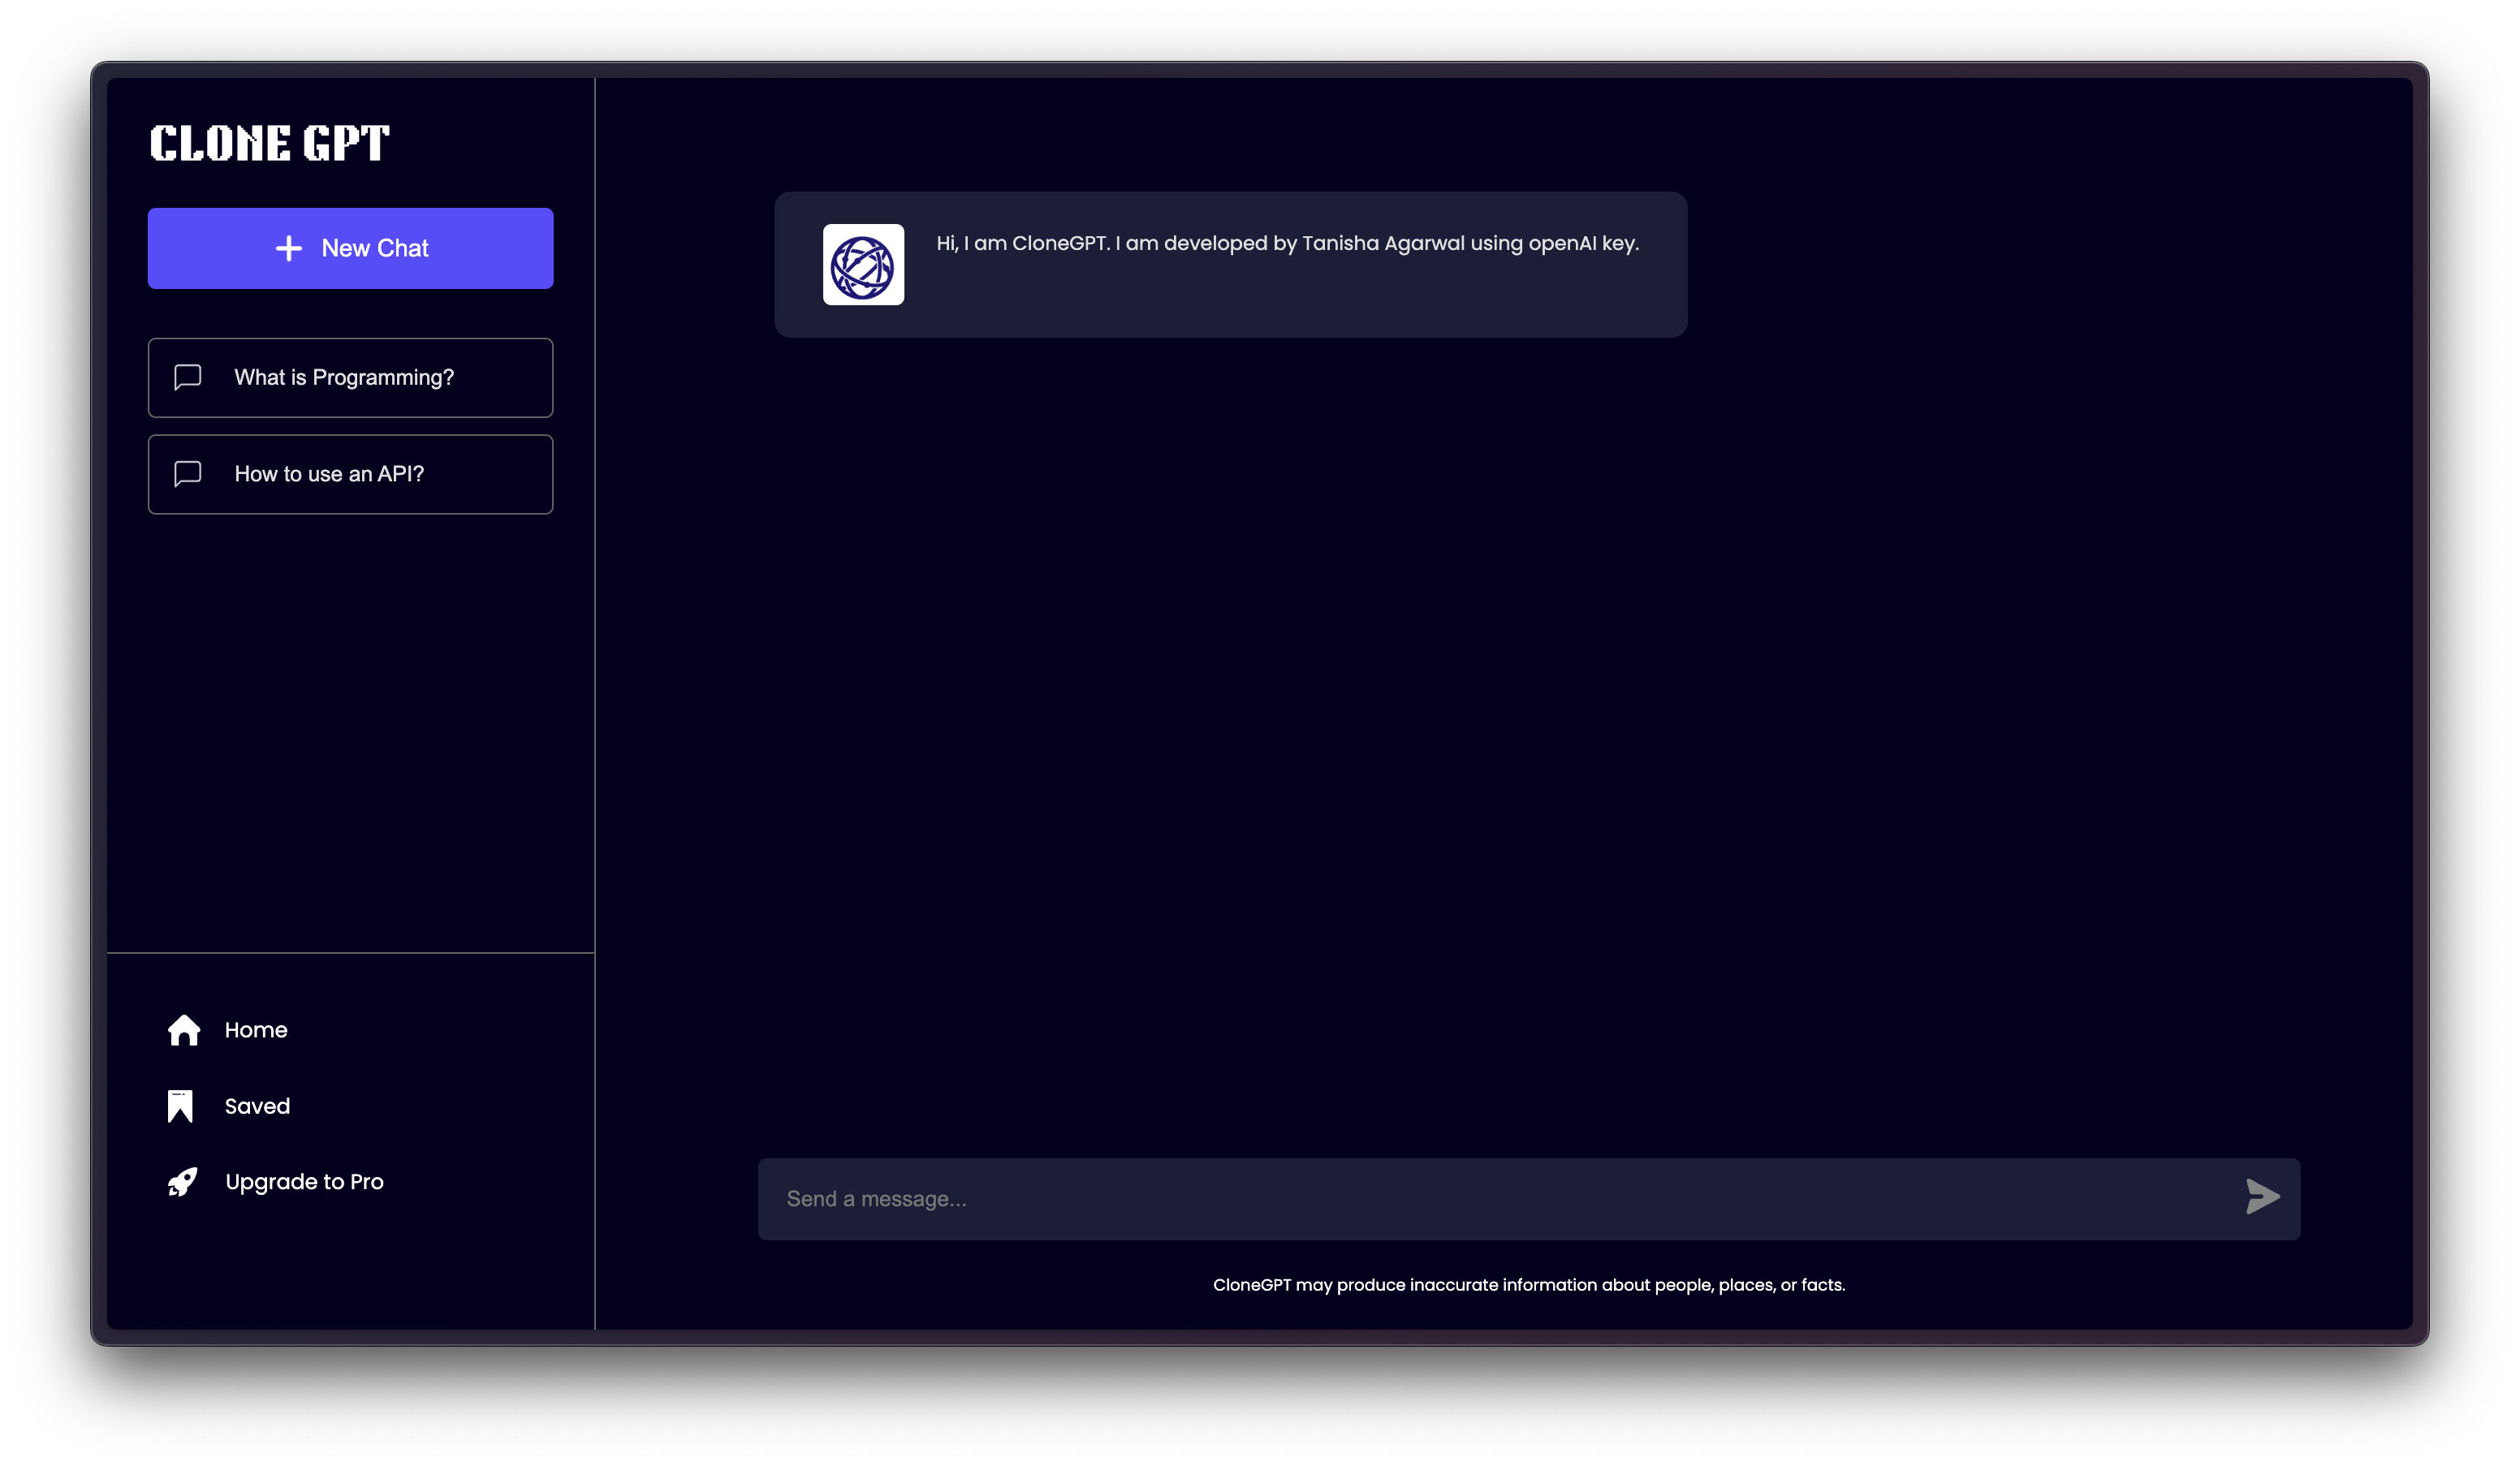Image resolution: width=2520 pixels, height=1466 pixels.
Task: Click the greeting message bubble background
Action: (x=1300, y=305)
